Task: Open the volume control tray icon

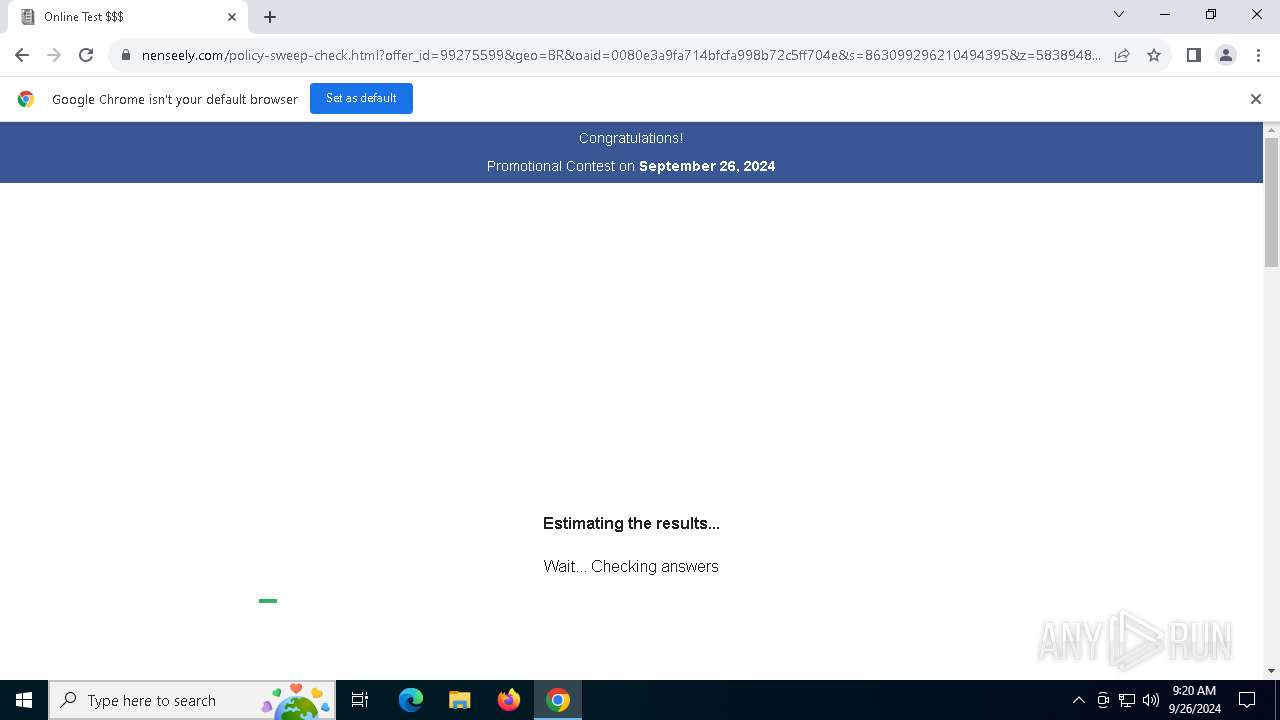Action: click(x=1151, y=700)
